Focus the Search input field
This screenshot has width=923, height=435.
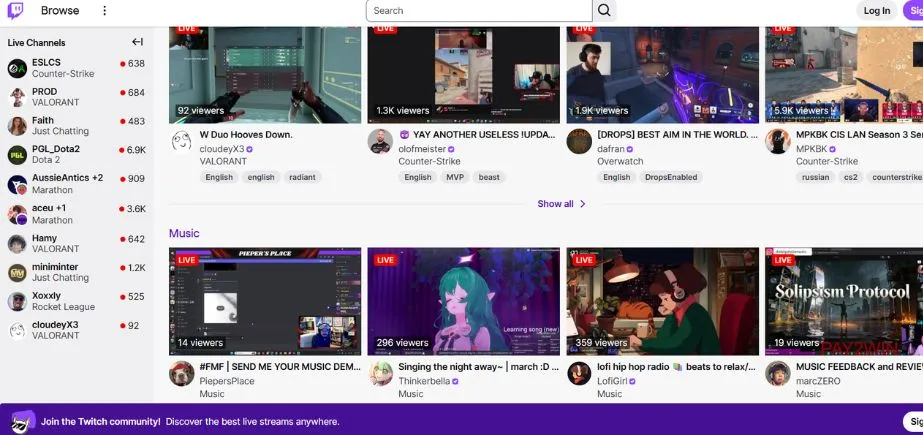tap(479, 11)
